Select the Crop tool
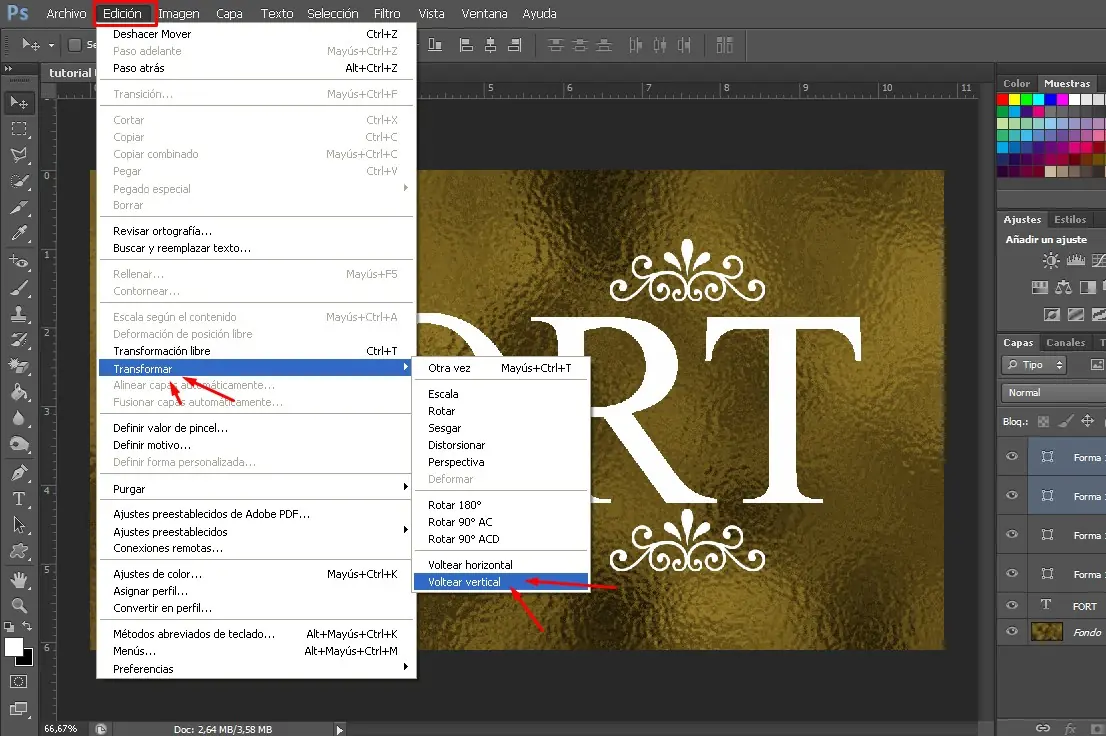This screenshot has height=736, width=1106. [x=19, y=207]
